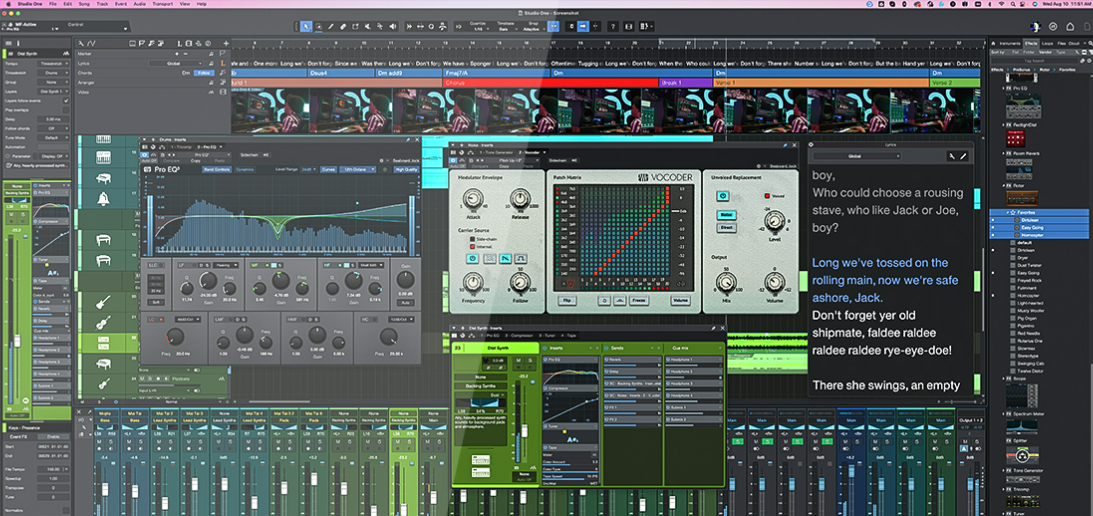Open the video player toolbar icon
Image resolution: width=1093 pixels, height=516 pixels.
tap(628, 26)
